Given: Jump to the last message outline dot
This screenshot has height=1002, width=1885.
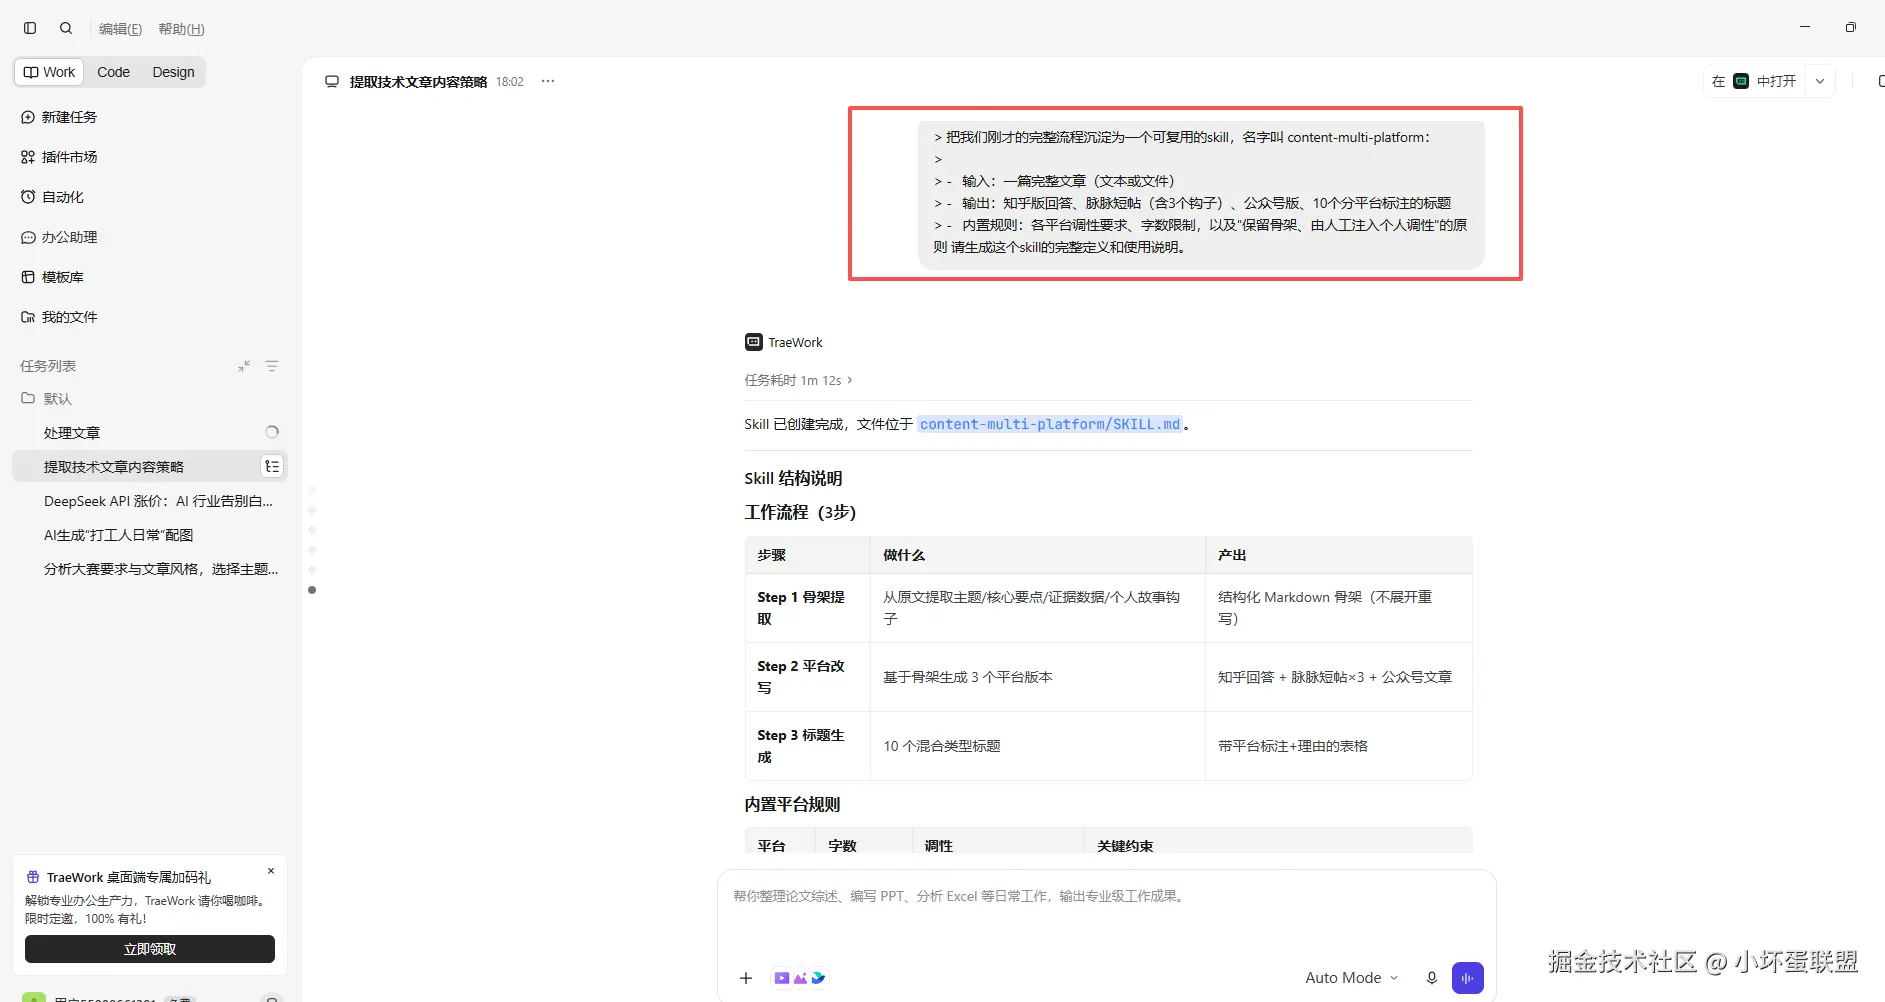Looking at the screenshot, I should 312,590.
